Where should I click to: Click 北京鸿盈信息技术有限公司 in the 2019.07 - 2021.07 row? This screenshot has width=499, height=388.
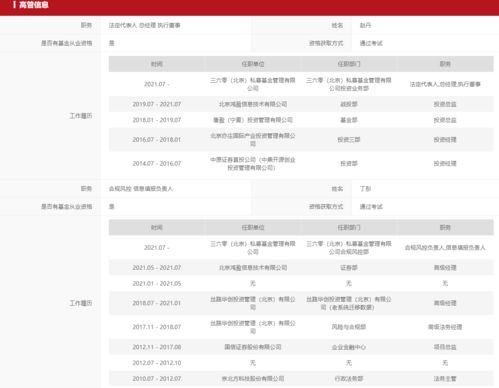[x=253, y=104]
